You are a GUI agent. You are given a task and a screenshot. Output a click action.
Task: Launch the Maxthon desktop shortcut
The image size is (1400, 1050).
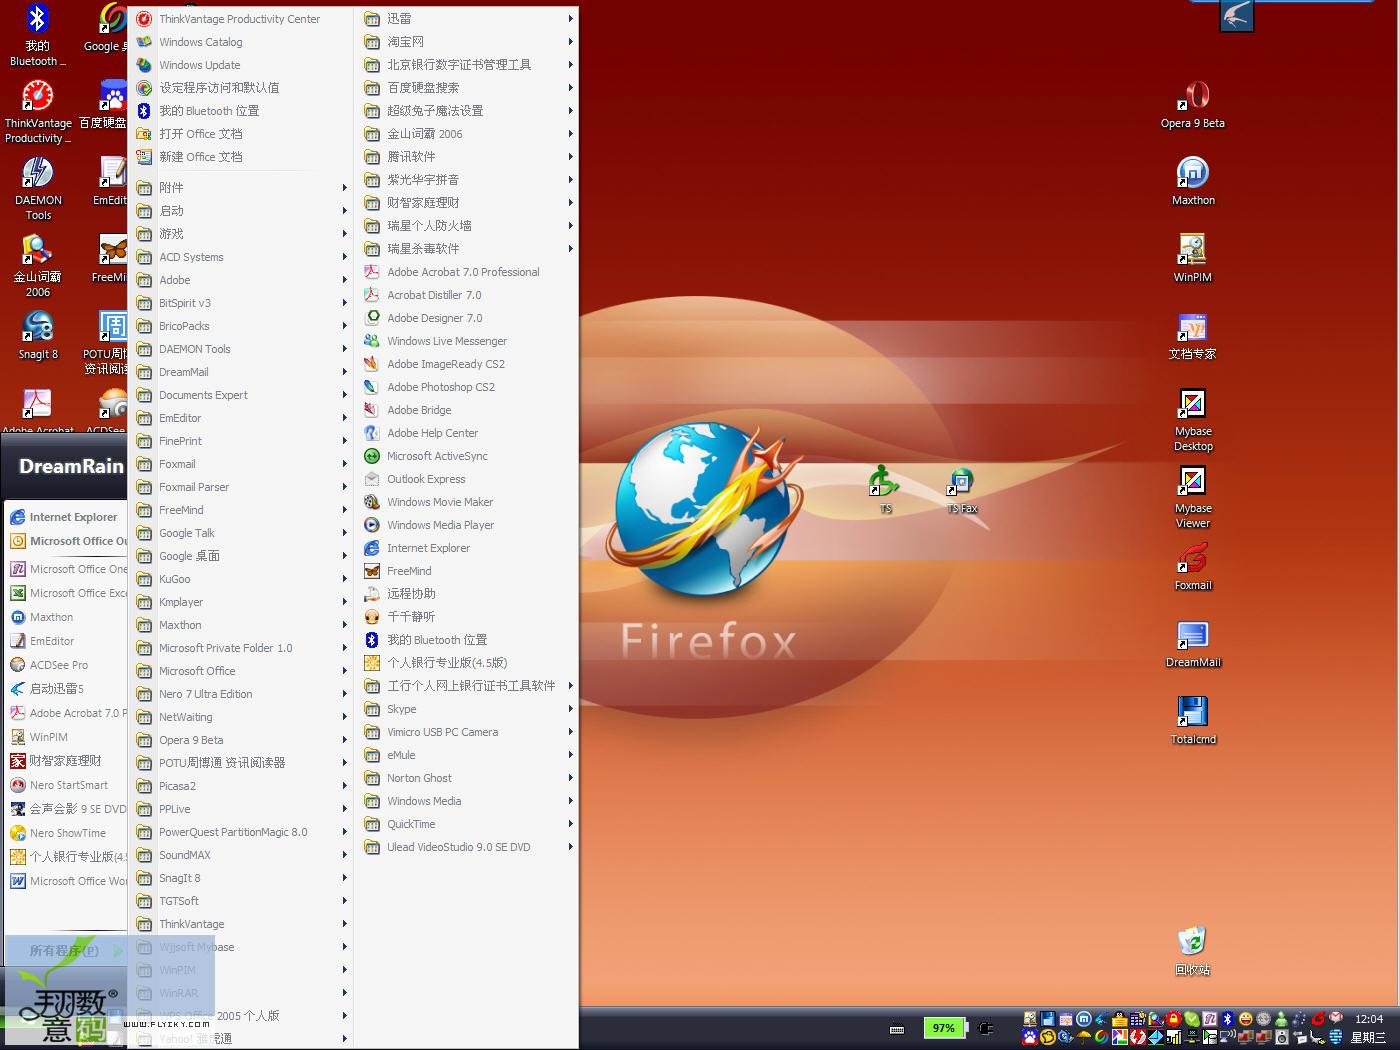coord(1192,181)
